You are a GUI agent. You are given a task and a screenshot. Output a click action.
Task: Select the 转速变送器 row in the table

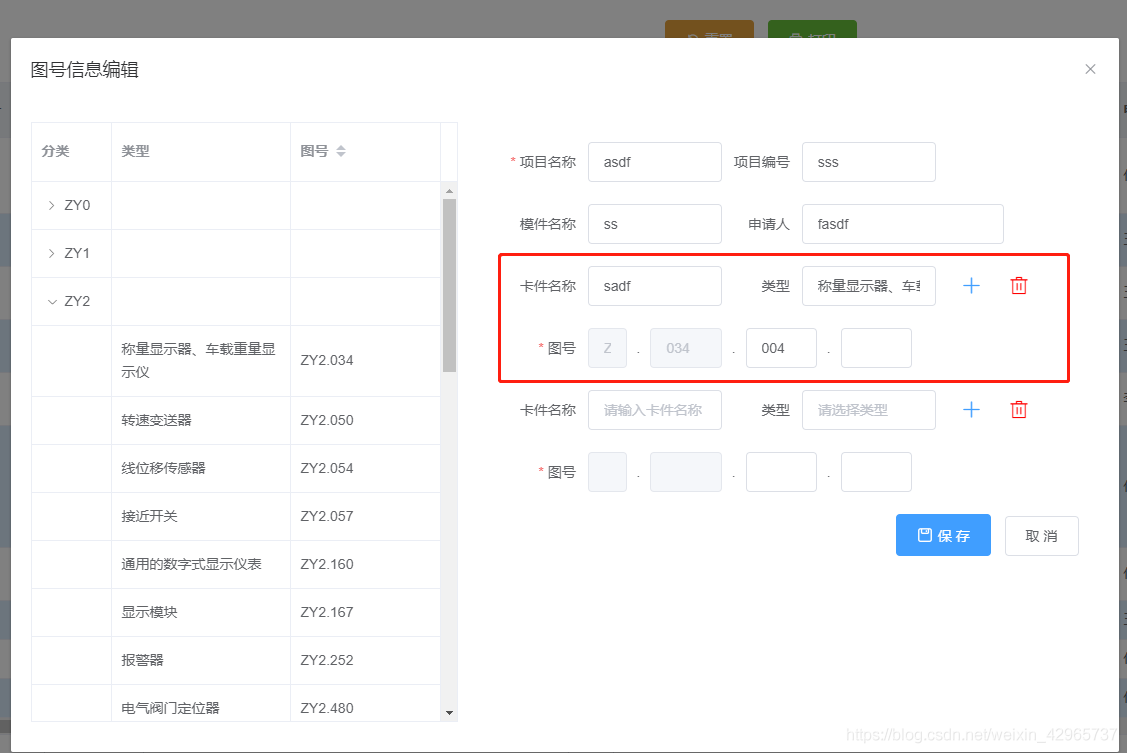pyautogui.click(x=200, y=419)
